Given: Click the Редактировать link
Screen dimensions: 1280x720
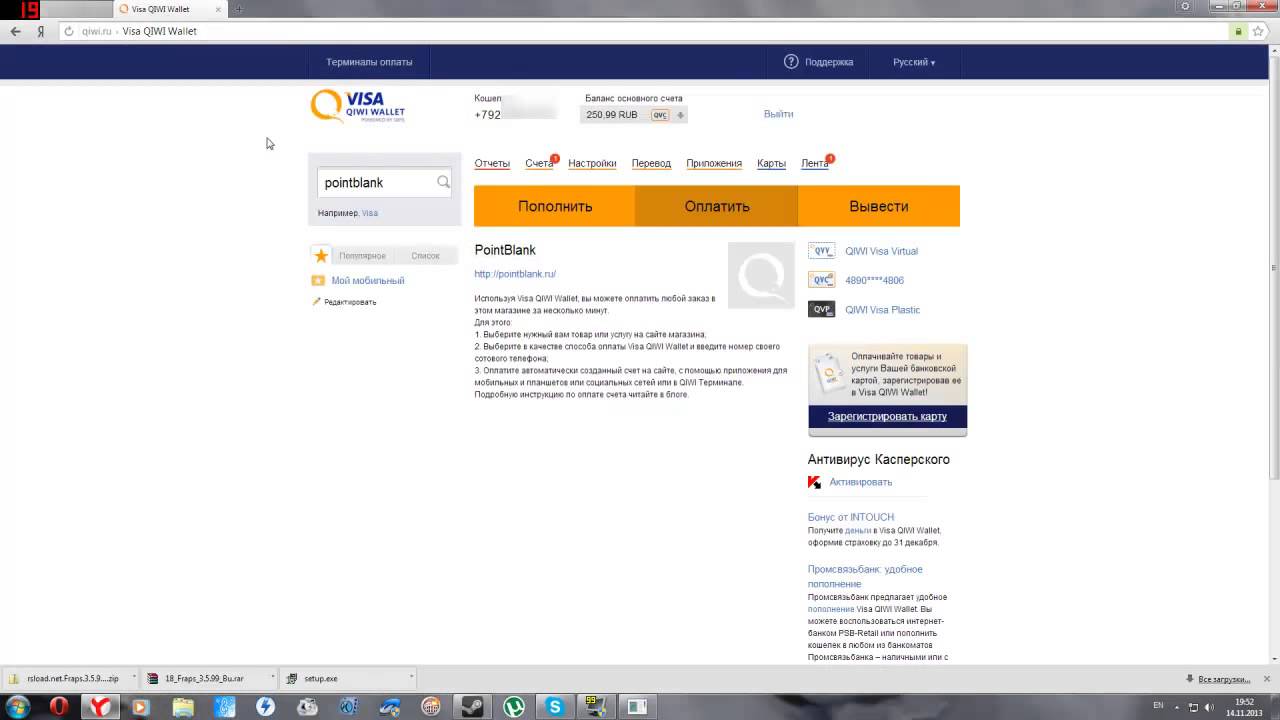Looking at the screenshot, I should [350, 302].
